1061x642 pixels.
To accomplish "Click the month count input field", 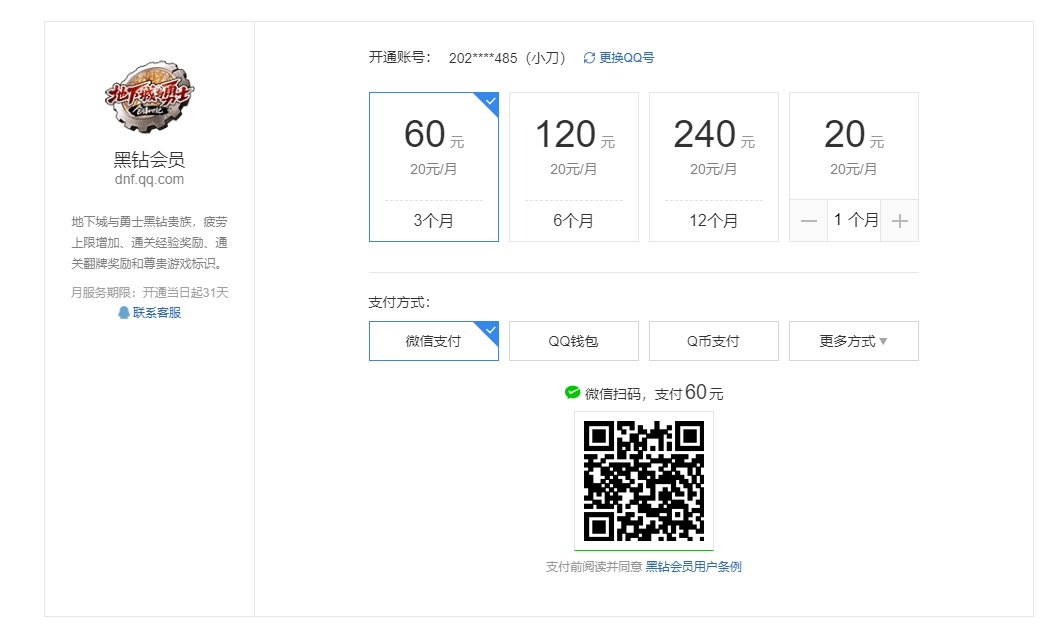I will pyautogui.click(x=853, y=221).
